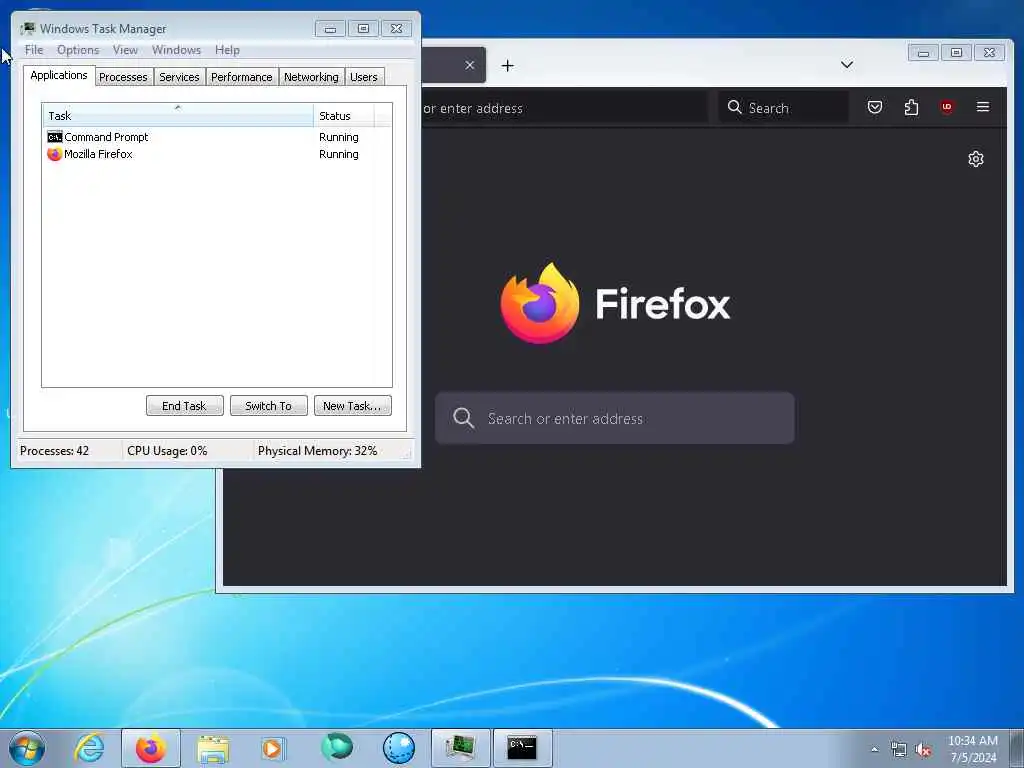
Task: Click the green swirl taskbar icon
Action: click(337, 746)
